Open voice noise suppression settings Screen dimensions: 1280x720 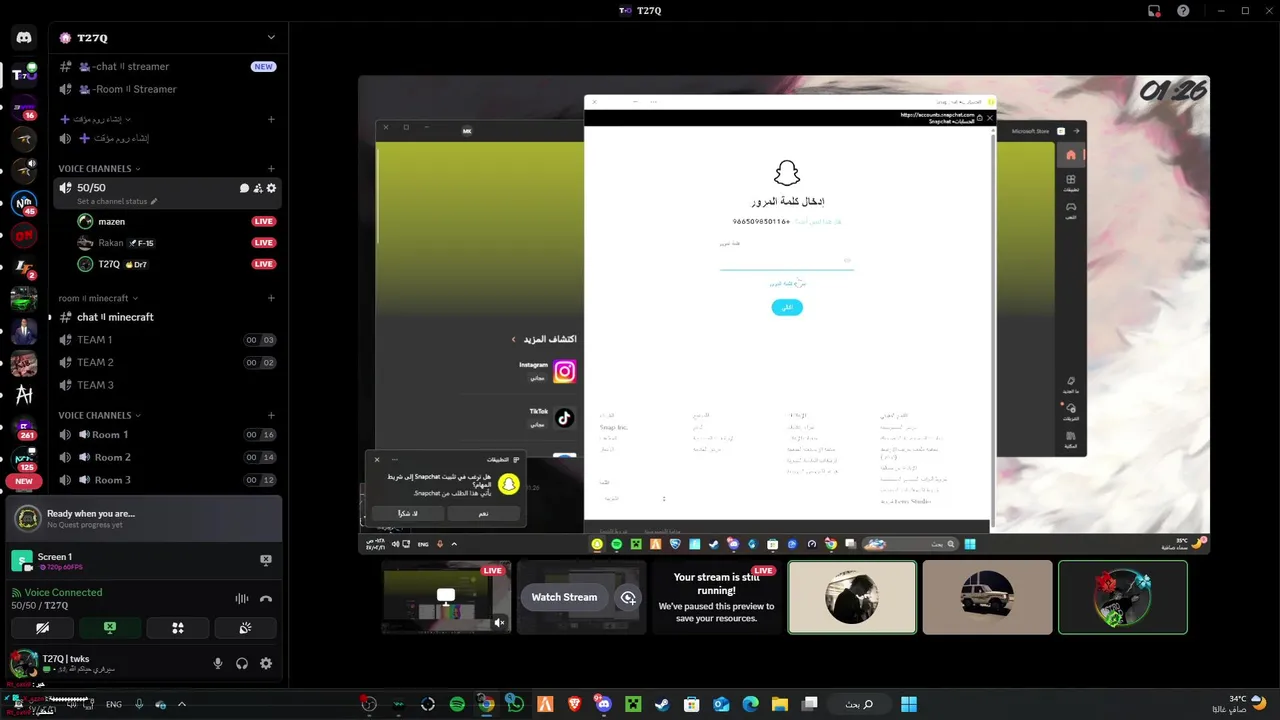tap(242, 598)
